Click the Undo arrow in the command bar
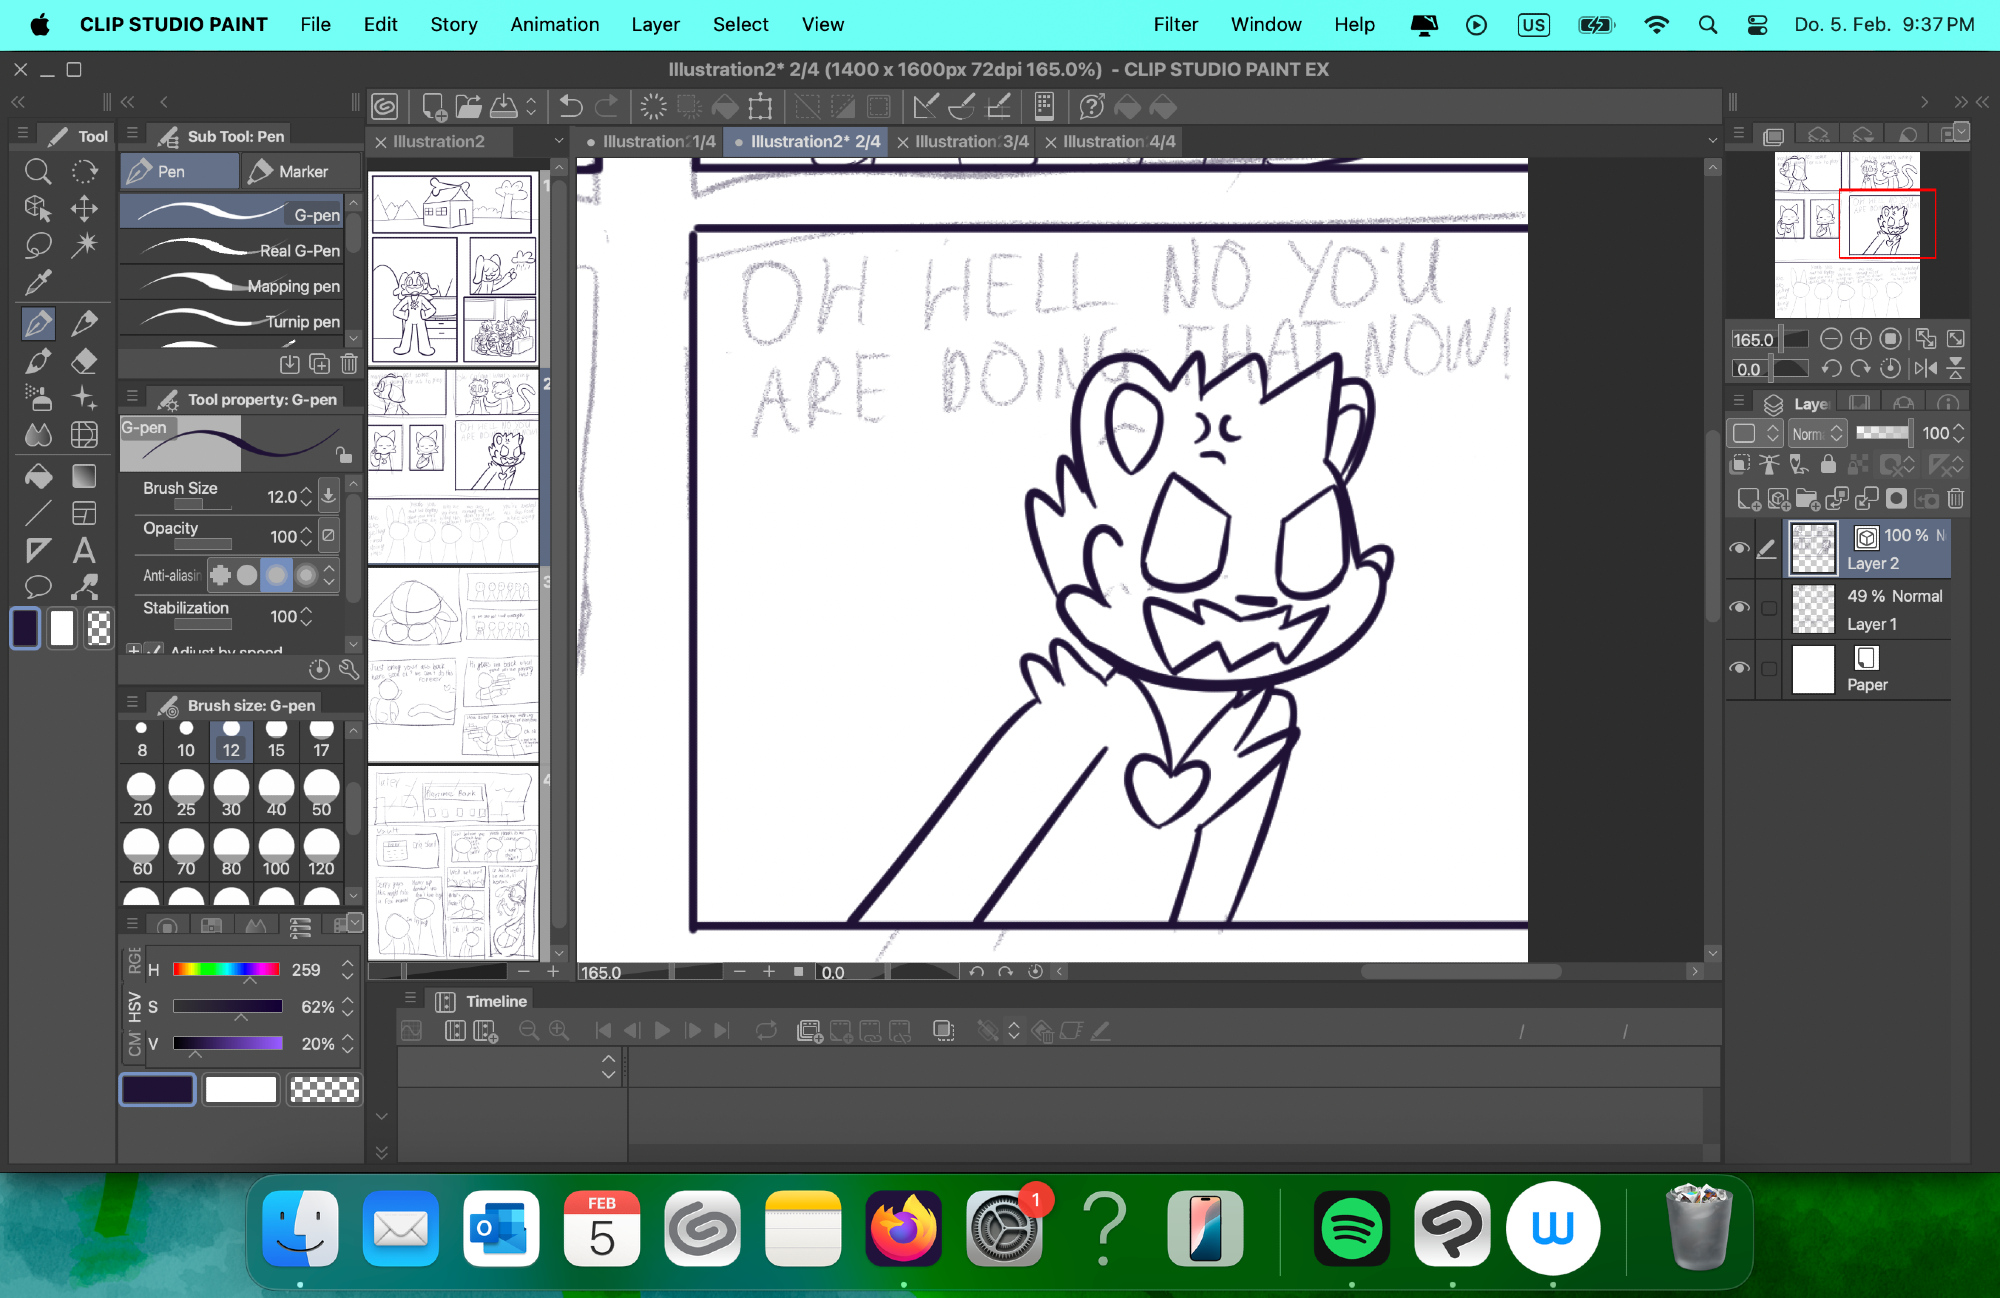Viewport: 2000px width, 1298px height. (x=571, y=106)
